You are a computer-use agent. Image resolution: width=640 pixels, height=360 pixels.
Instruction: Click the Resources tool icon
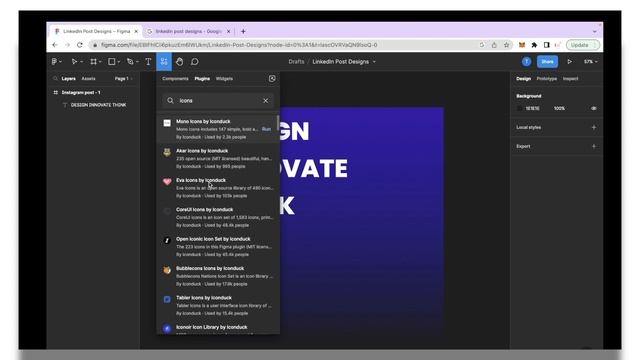164,62
